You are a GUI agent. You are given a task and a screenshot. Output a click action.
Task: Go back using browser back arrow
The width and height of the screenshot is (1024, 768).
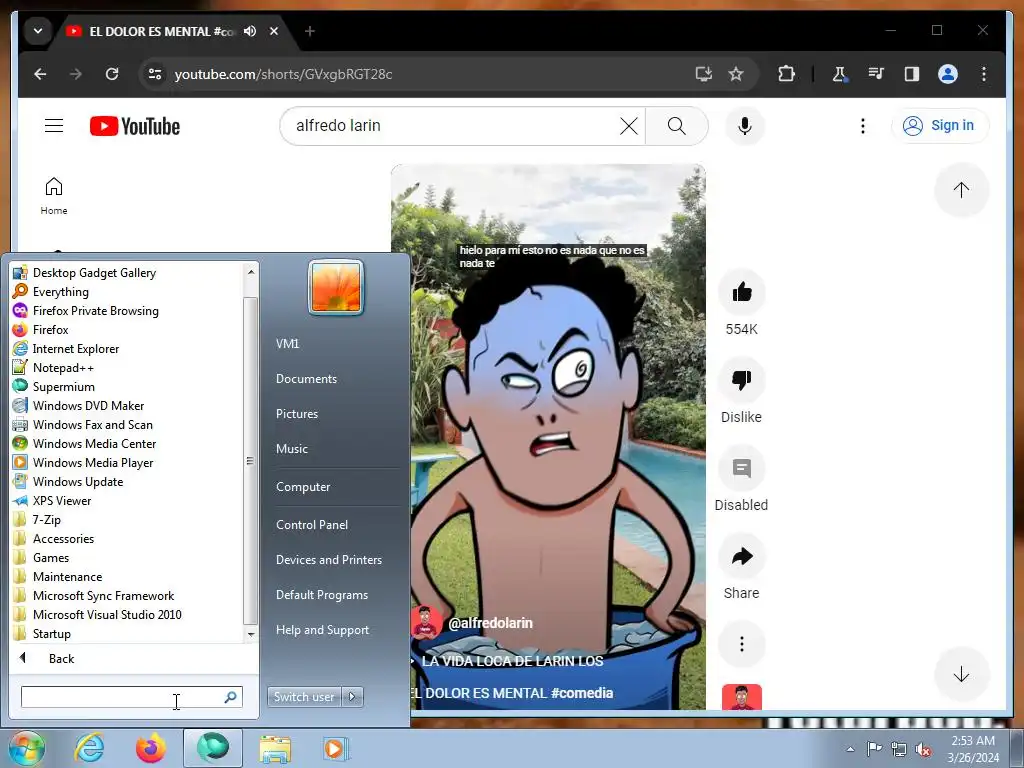coord(40,74)
